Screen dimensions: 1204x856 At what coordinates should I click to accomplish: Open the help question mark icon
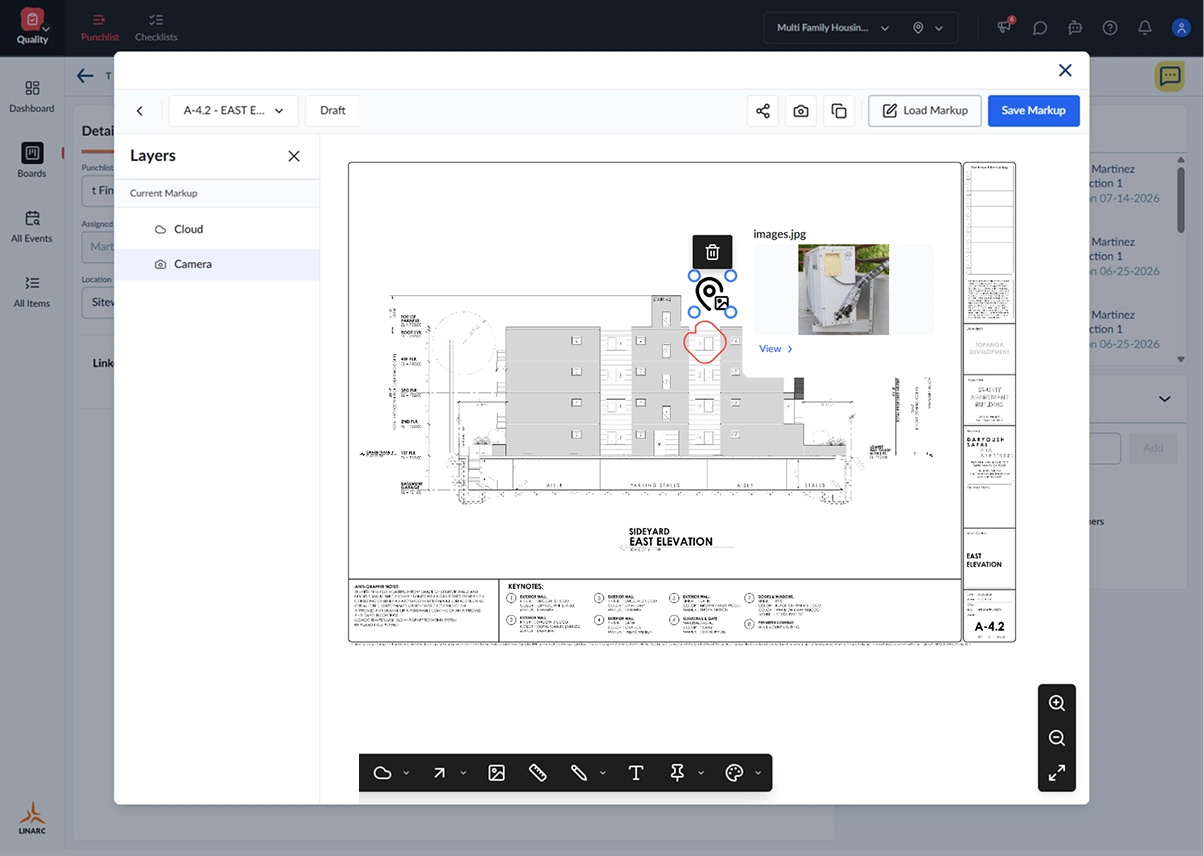coord(1110,28)
